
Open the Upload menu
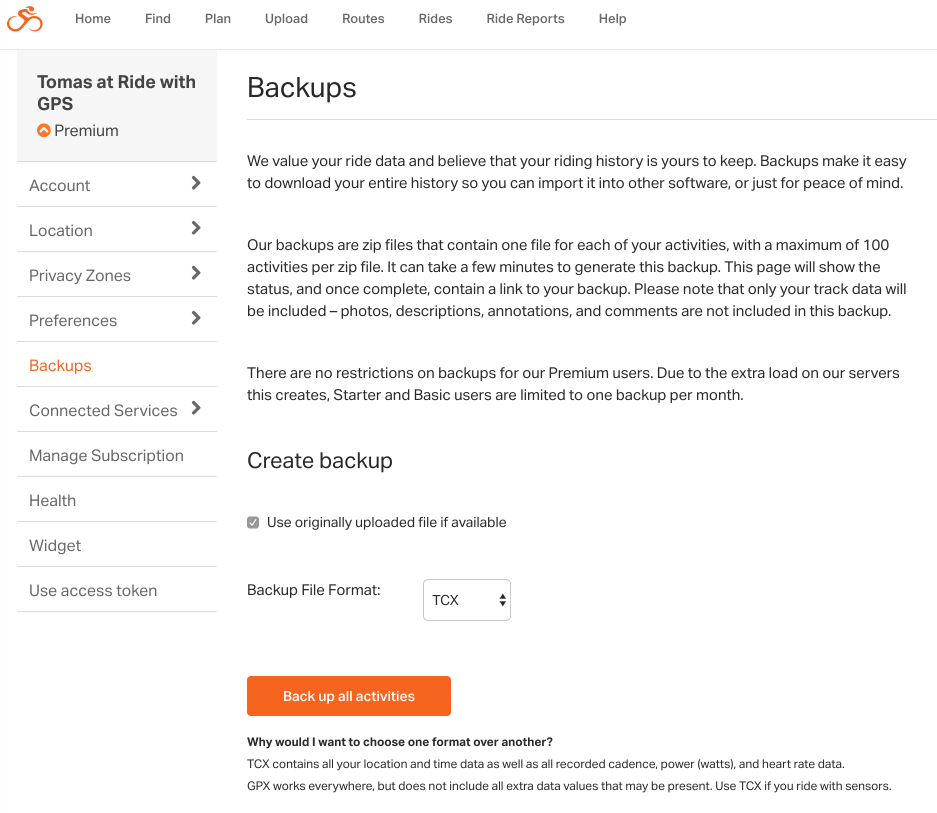point(286,19)
